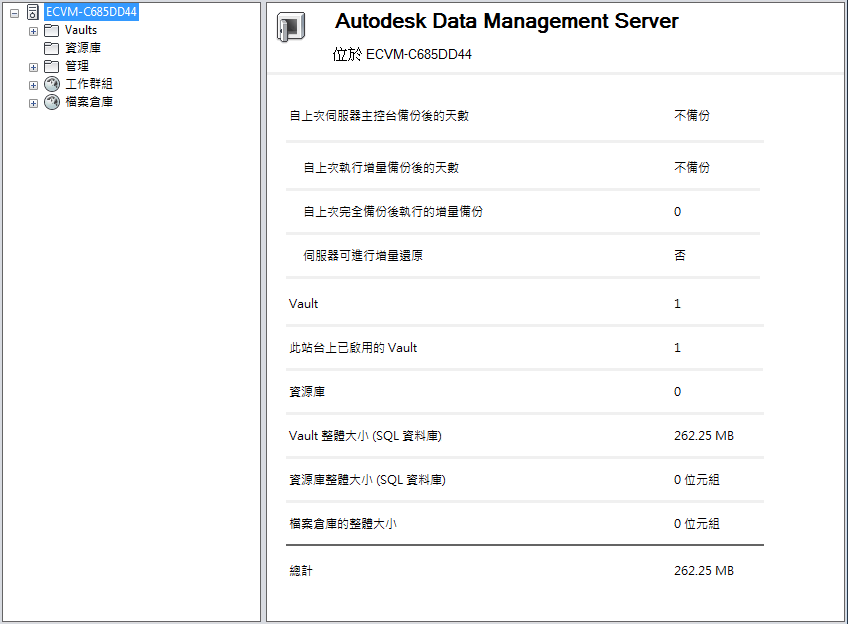This screenshot has height=624, width=848.
Task: Expand the 檔案倉庫 tree node
Action: point(33,103)
